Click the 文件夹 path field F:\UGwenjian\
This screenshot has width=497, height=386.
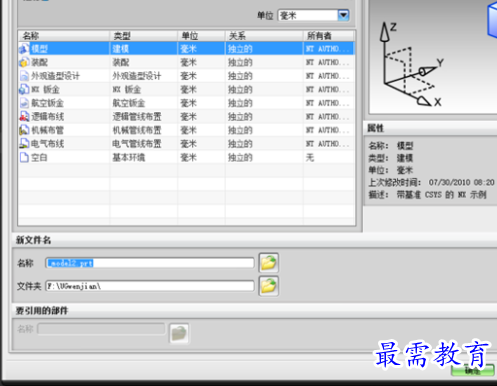150,286
